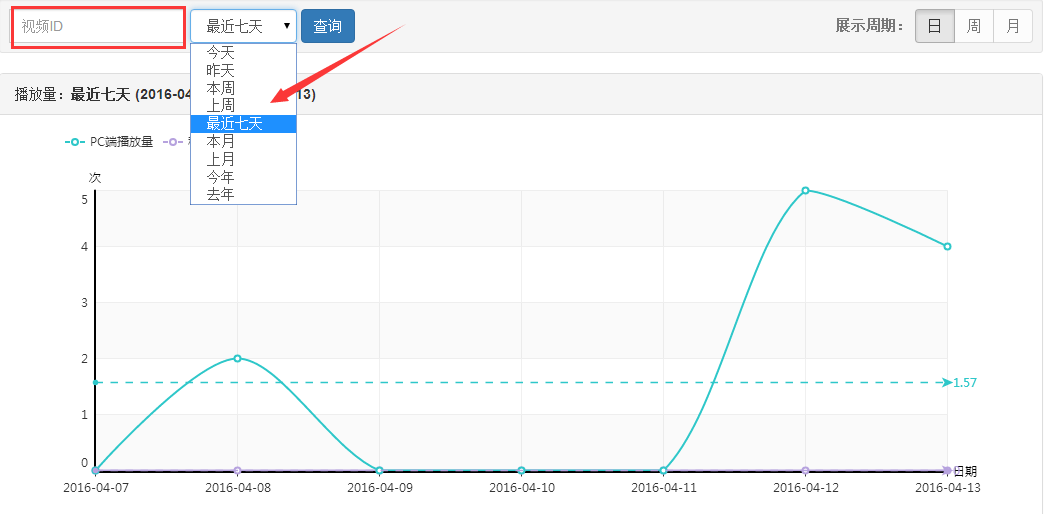Click the 2016-04-08 teal data point
1044x514 pixels.
(237, 358)
